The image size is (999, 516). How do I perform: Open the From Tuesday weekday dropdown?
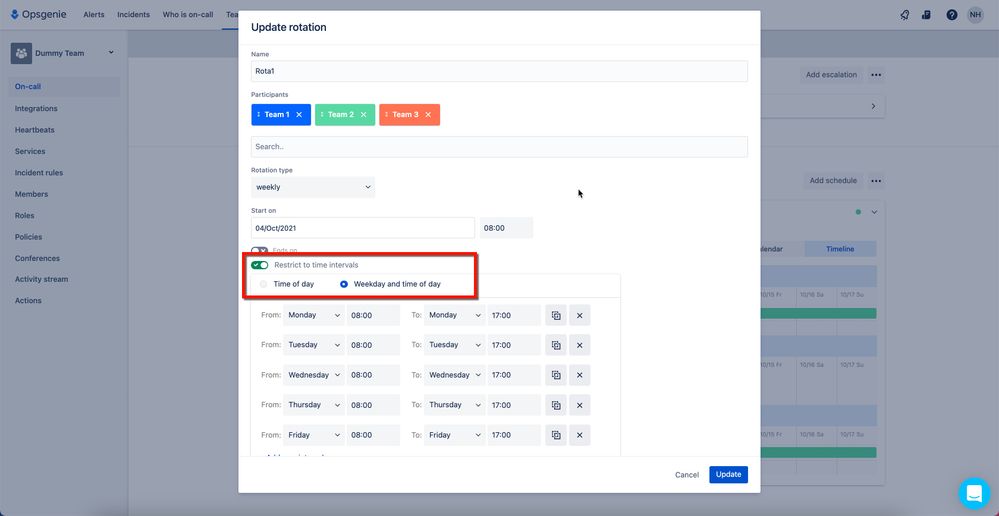tap(313, 345)
